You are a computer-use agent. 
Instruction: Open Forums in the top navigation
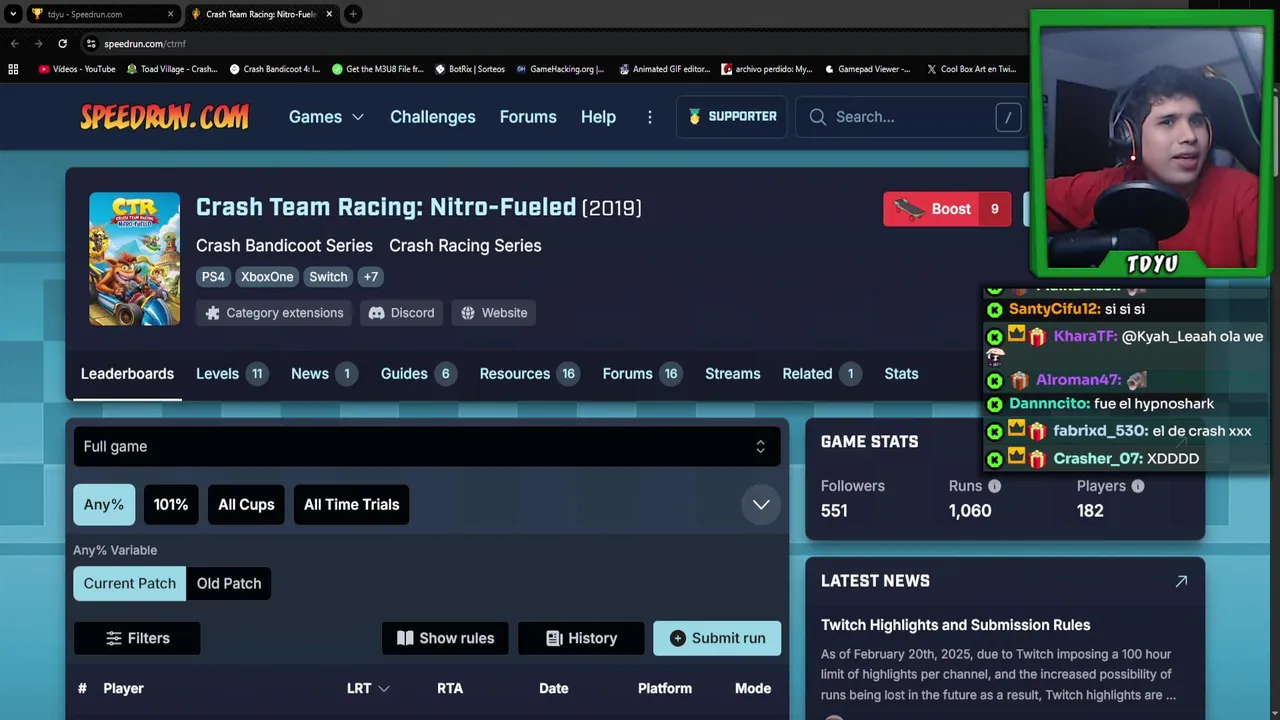pyautogui.click(x=528, y=117)
